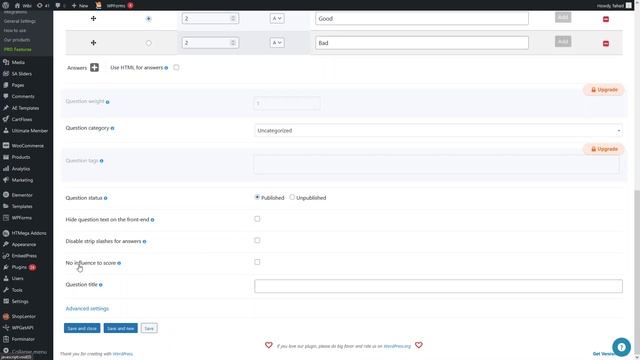Click info icon beside No influence to score
This screenshot has height=360, width=640.
(x=119, y=263)
